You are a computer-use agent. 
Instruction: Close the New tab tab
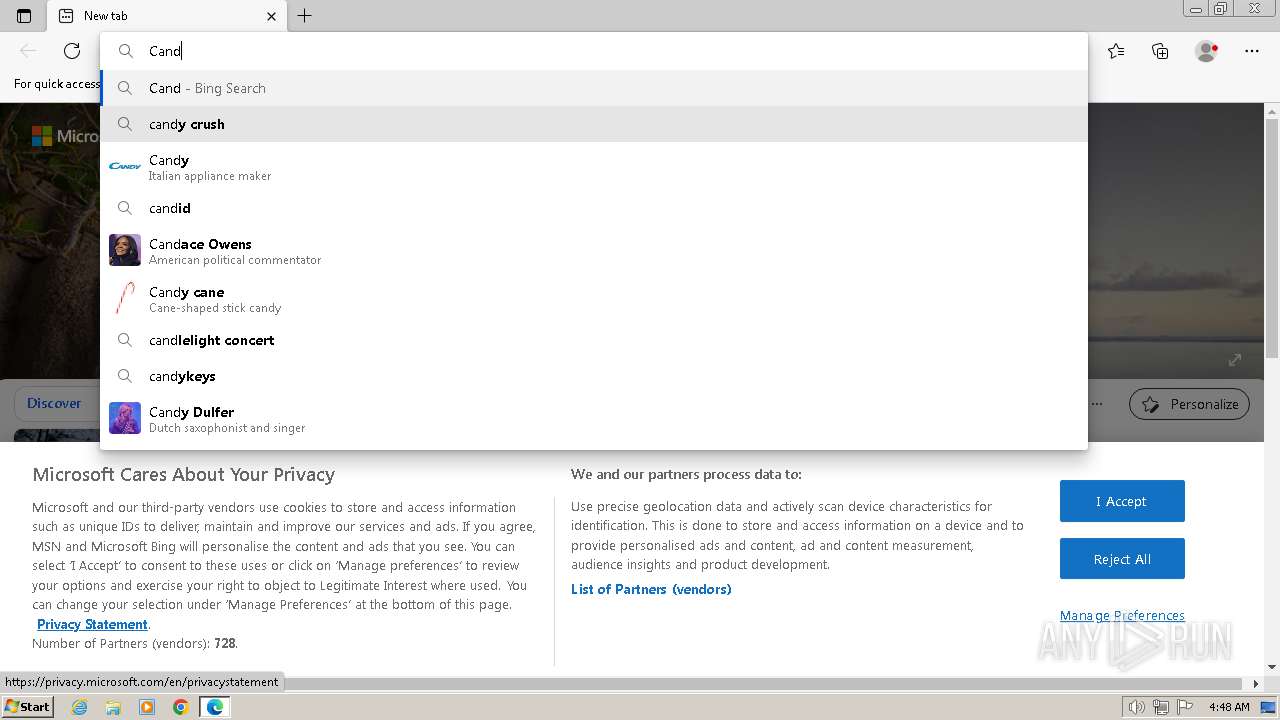click(x=272, y=16)
